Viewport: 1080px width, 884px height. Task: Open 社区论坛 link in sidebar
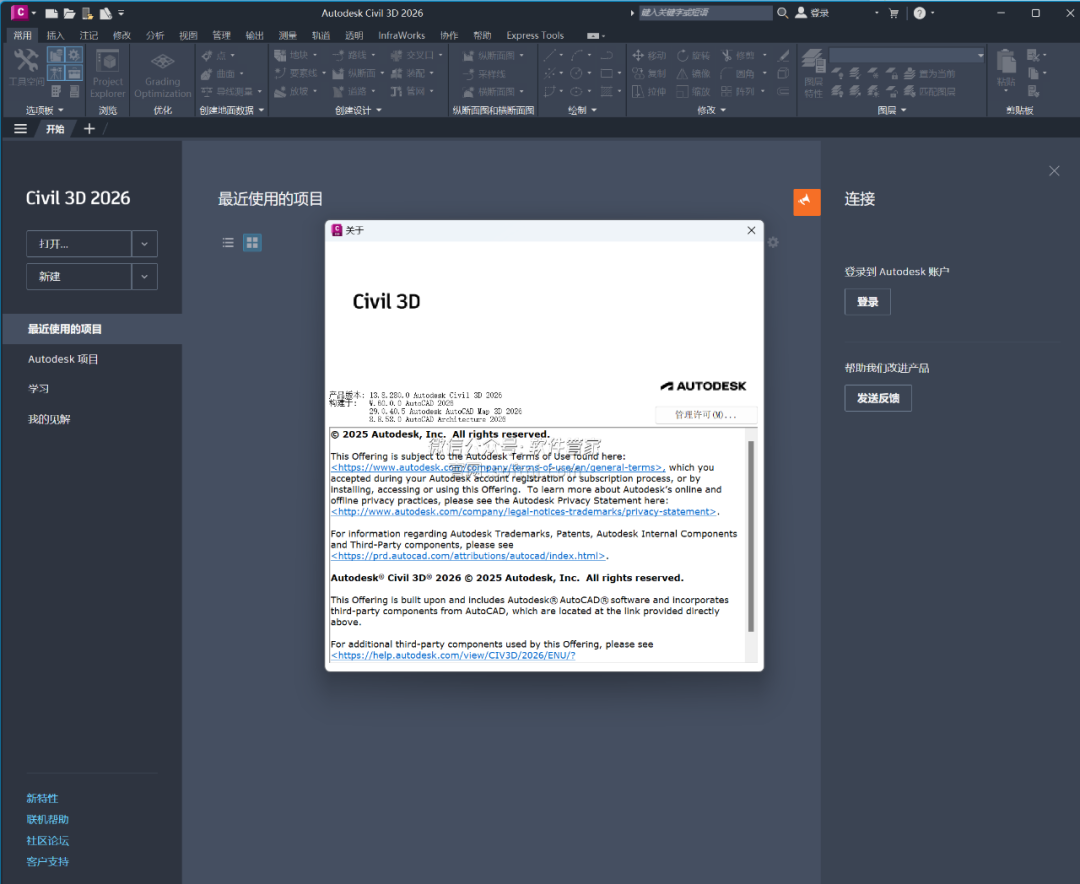click(x=48, y=841)
